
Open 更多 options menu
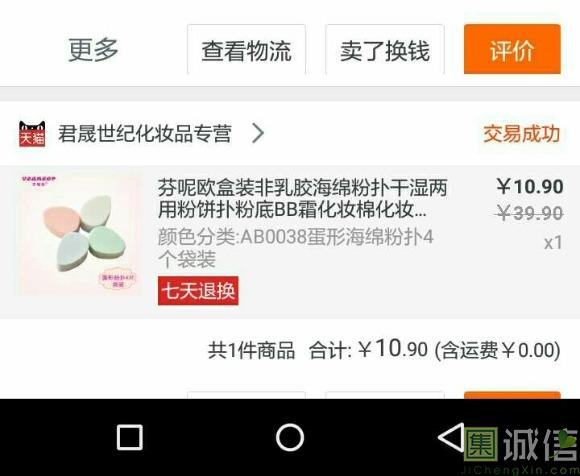93,50
